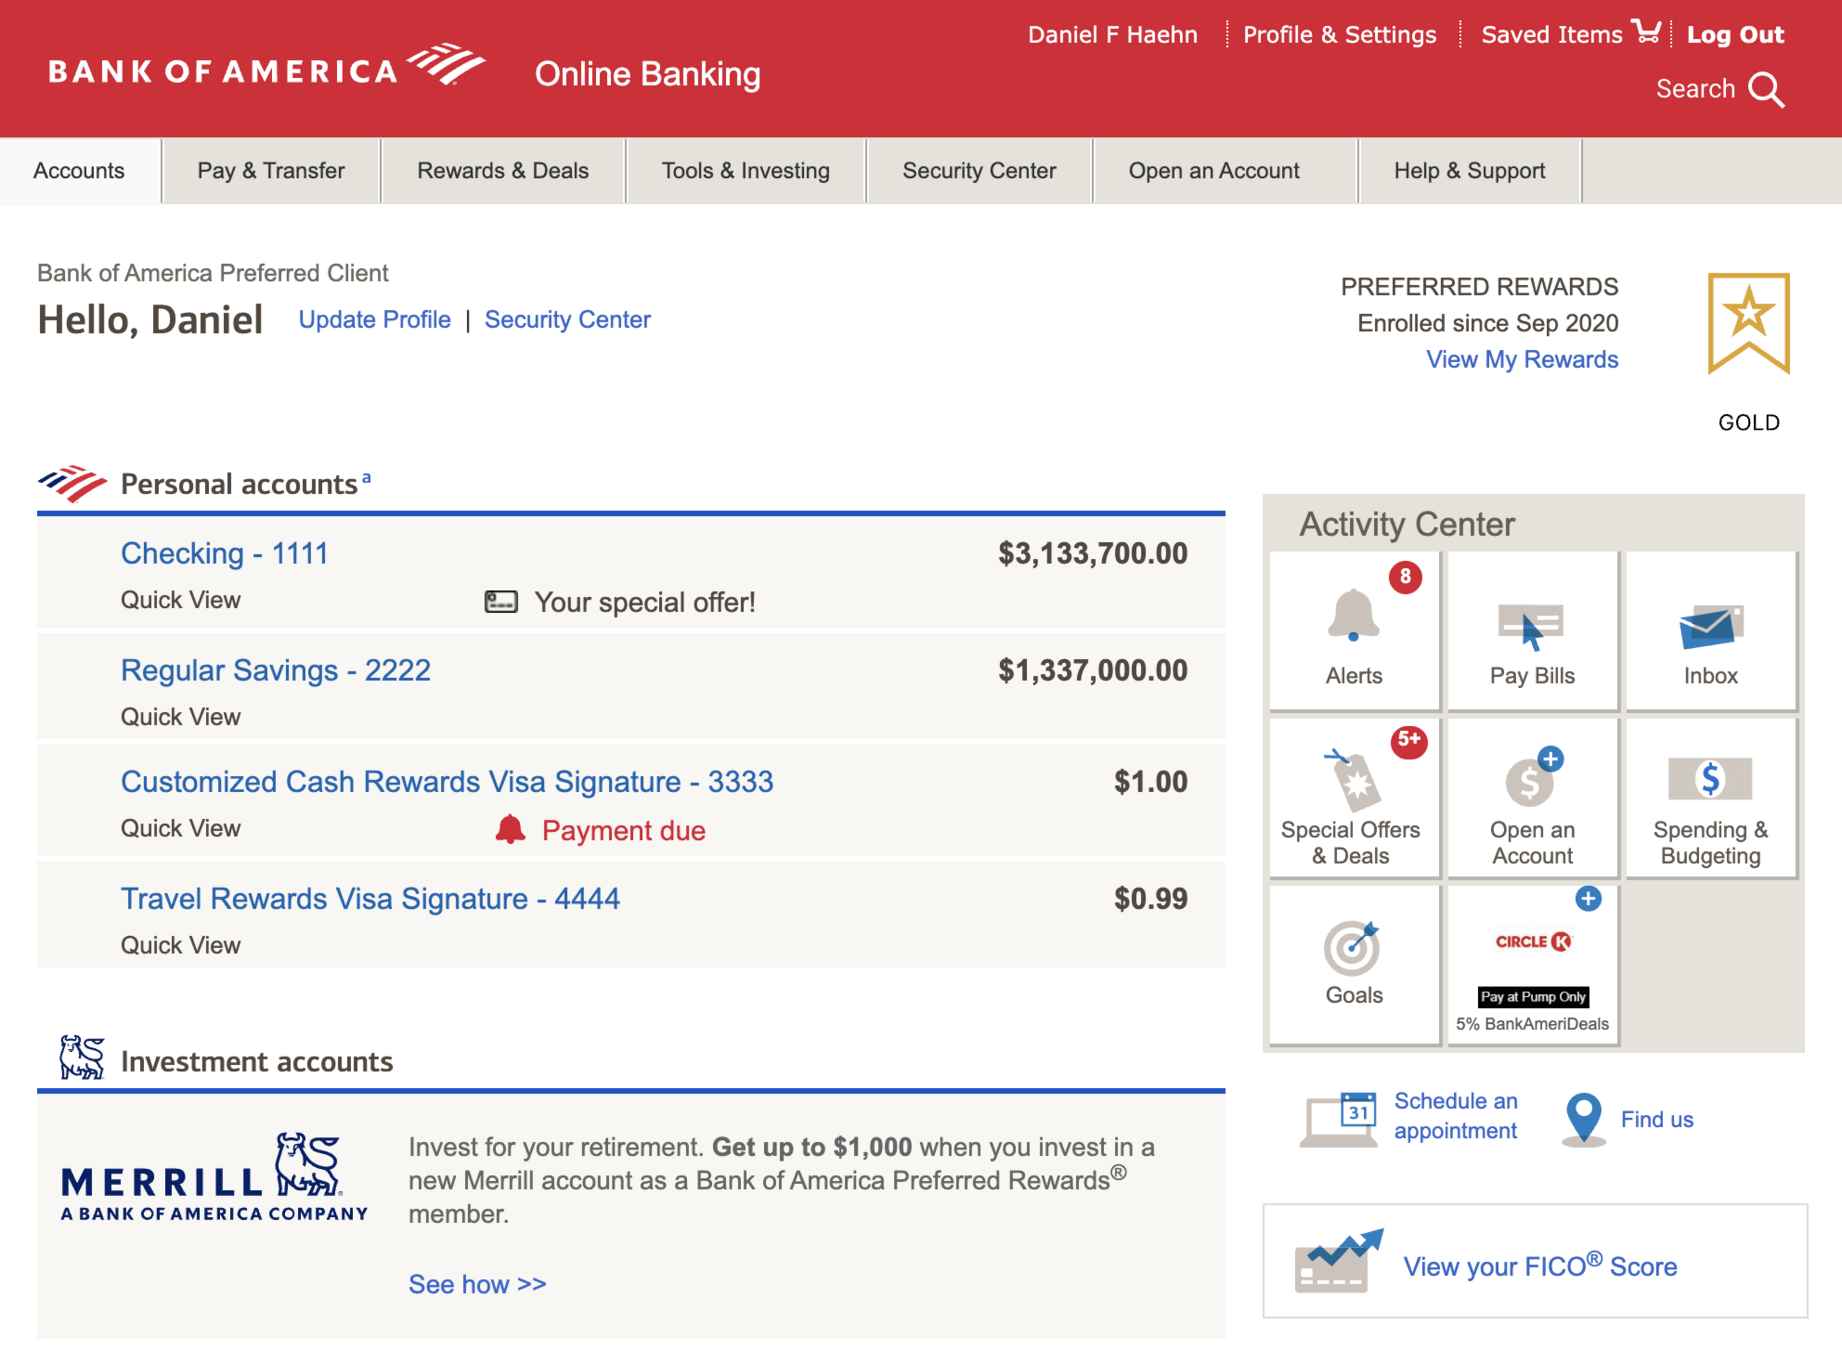
Task: Open the Alerts bell tile
Action: [x=1354, y=631]
